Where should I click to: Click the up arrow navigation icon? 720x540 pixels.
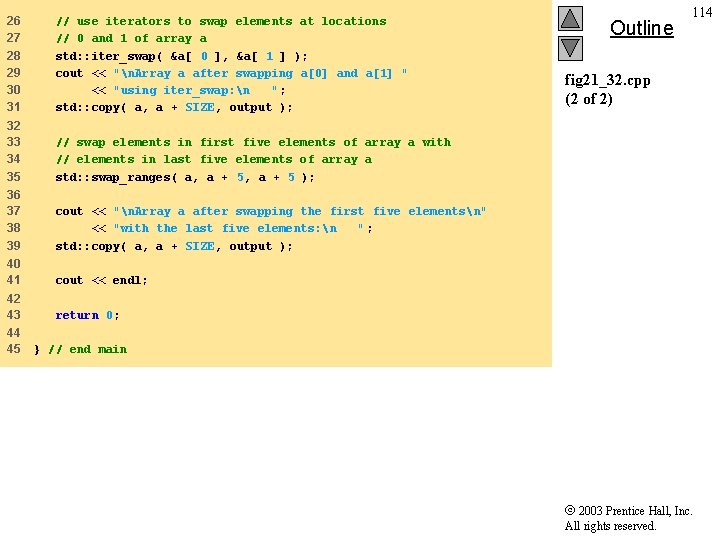(x=570, y=18)
